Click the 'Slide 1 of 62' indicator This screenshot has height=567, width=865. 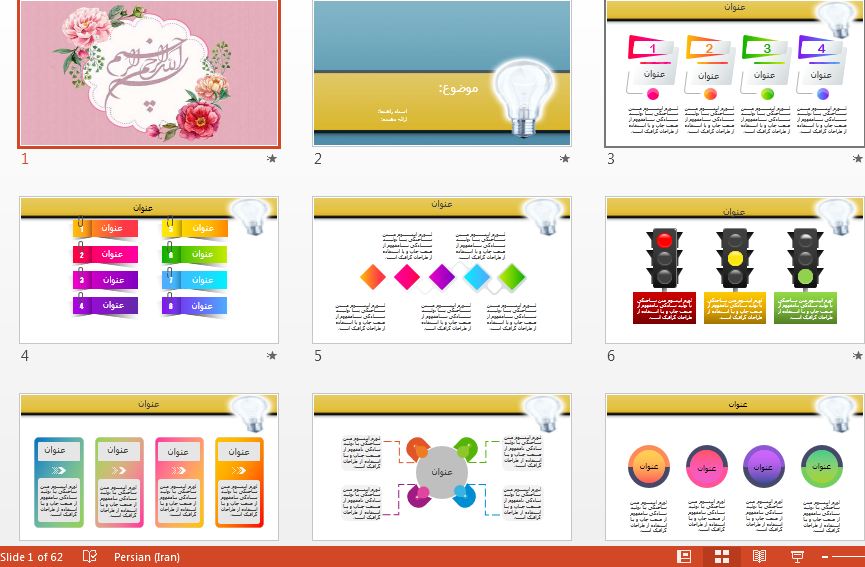click(x=33, y=556)
